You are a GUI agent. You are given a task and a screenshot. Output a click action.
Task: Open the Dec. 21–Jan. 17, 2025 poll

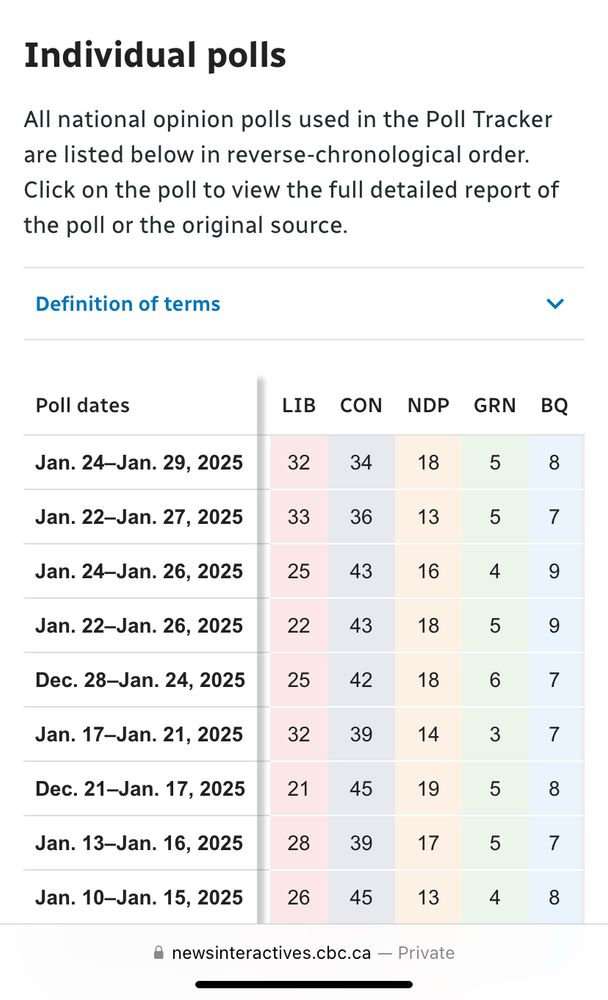click(x=140, y=788)
